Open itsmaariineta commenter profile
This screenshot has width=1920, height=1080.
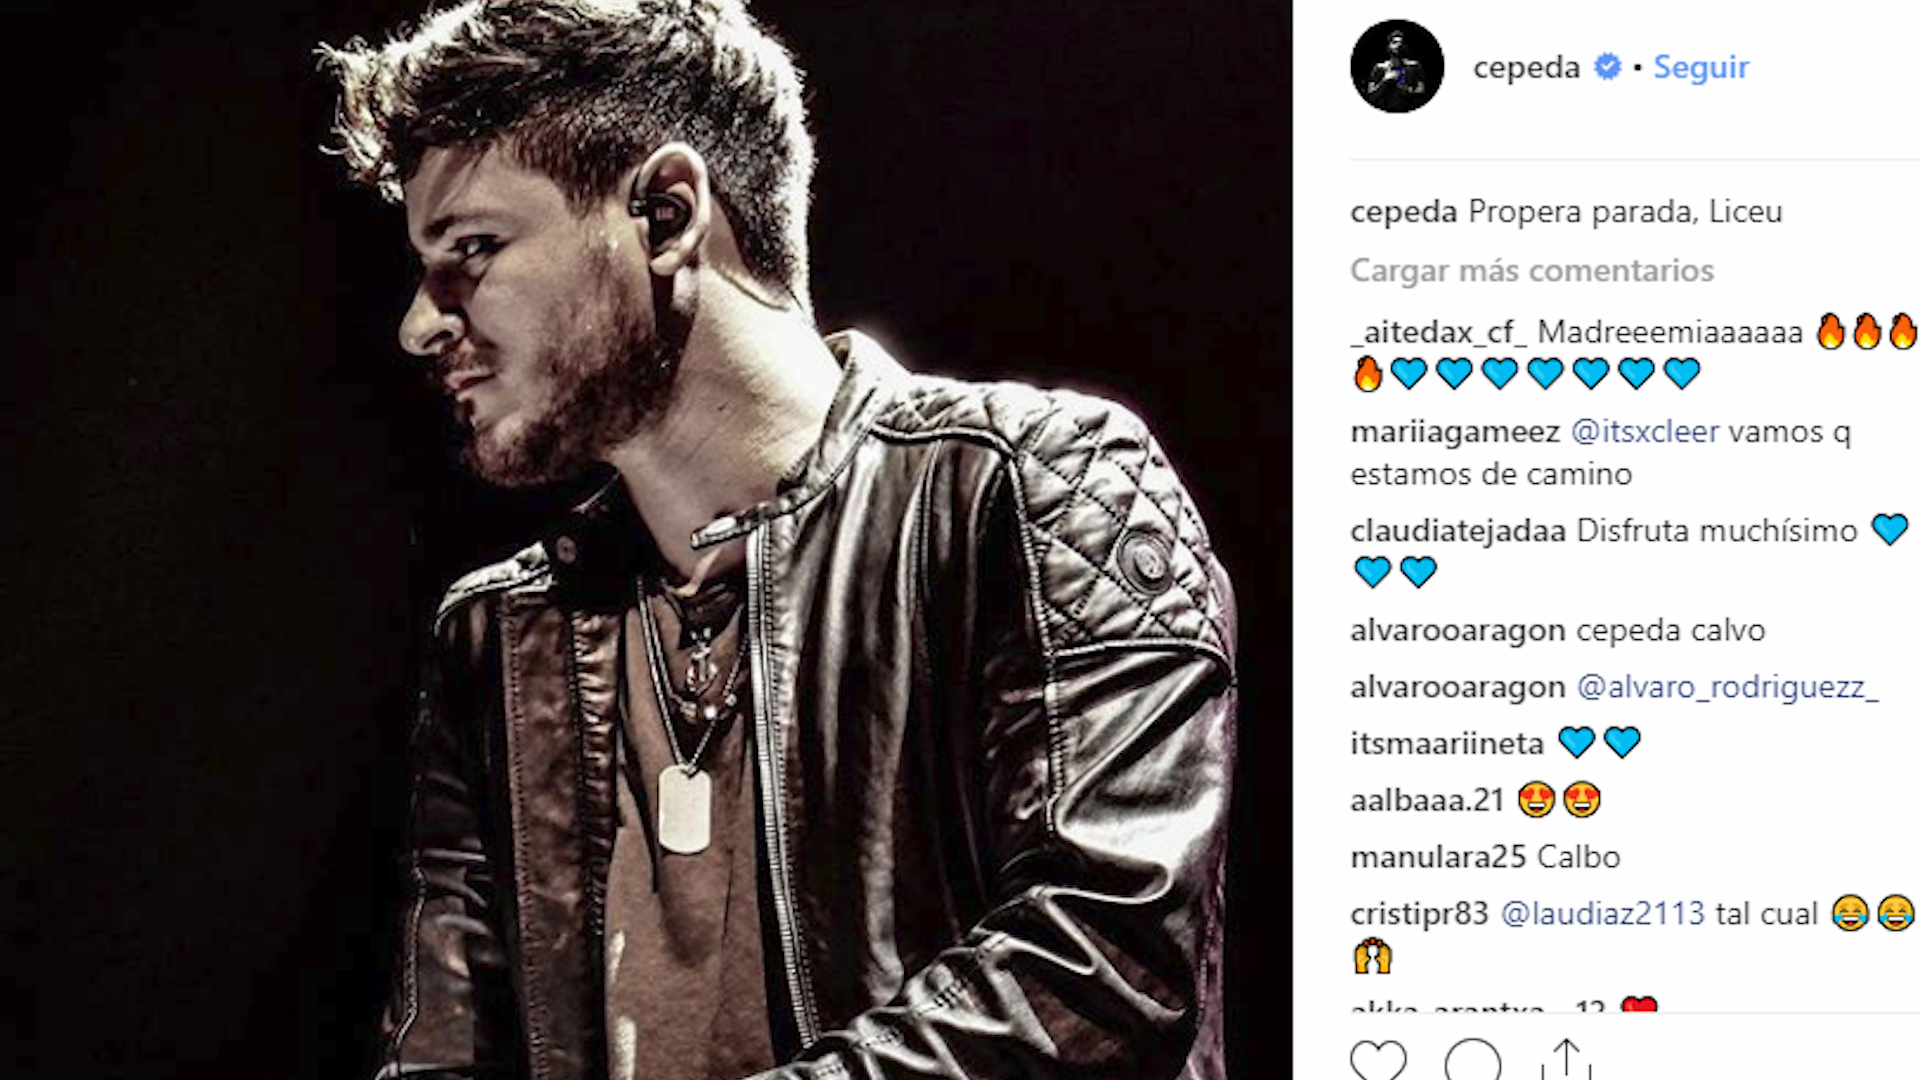tap(1447, 743)
